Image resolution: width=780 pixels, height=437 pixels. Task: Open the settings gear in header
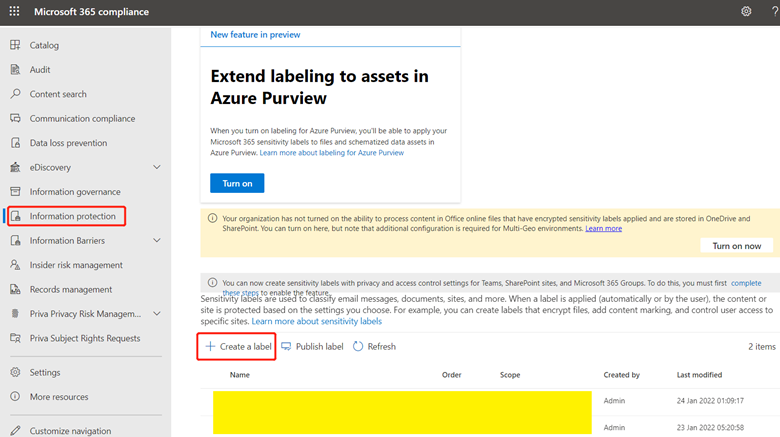pos(746,11)
